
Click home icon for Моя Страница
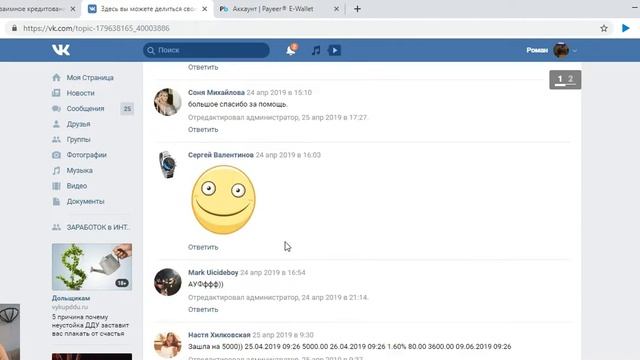pyautogui.click(x=56, y=78)
